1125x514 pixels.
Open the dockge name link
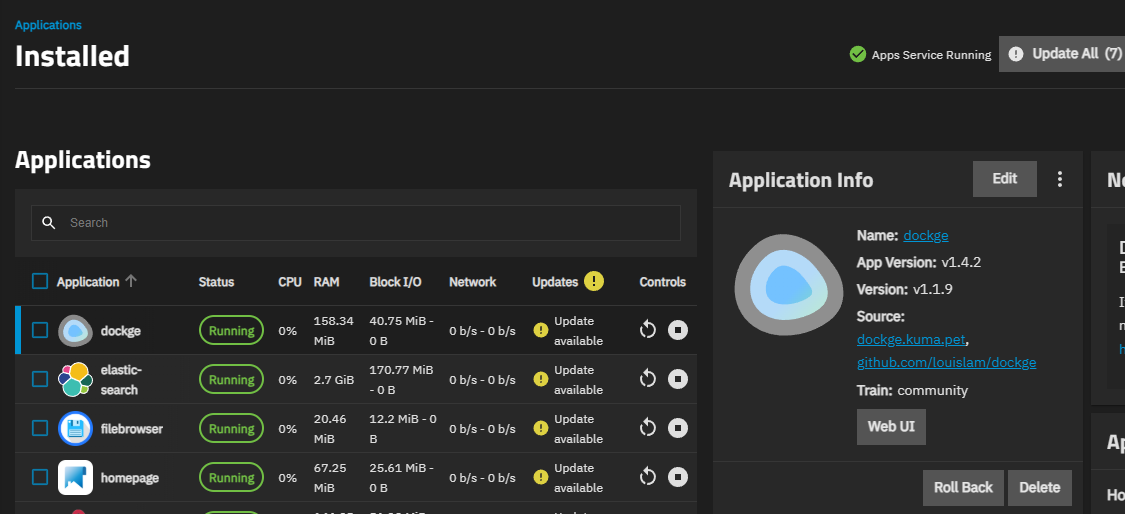[x=926, y=235]
